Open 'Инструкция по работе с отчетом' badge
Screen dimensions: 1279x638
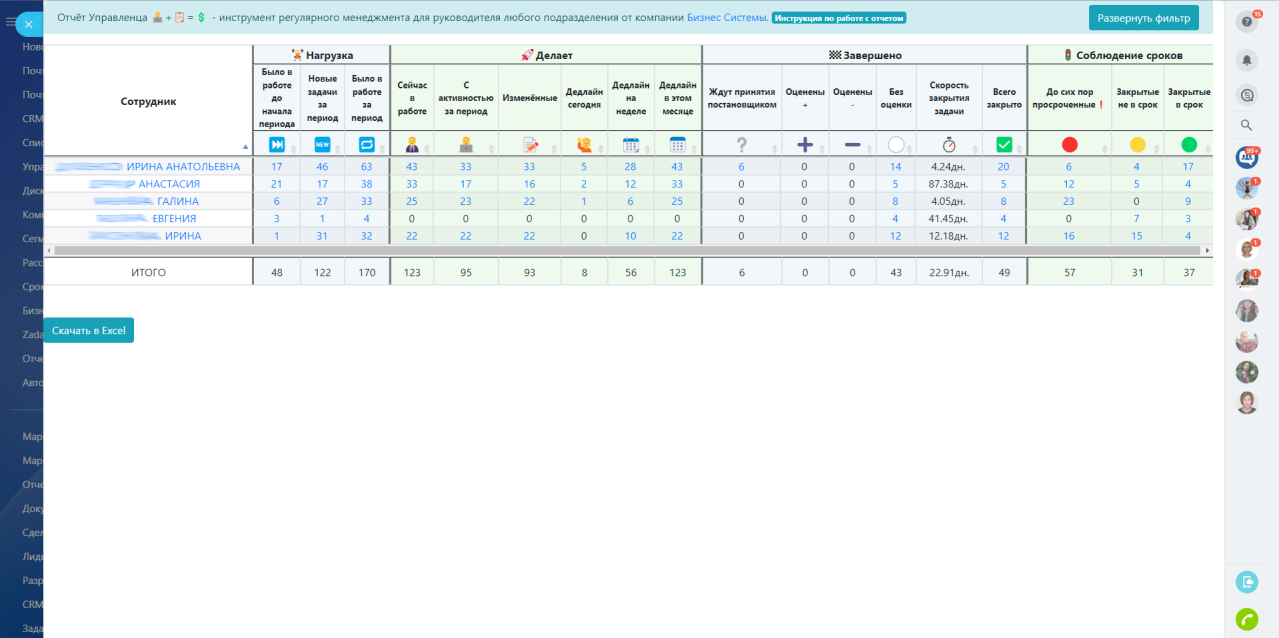pos(839,18)
